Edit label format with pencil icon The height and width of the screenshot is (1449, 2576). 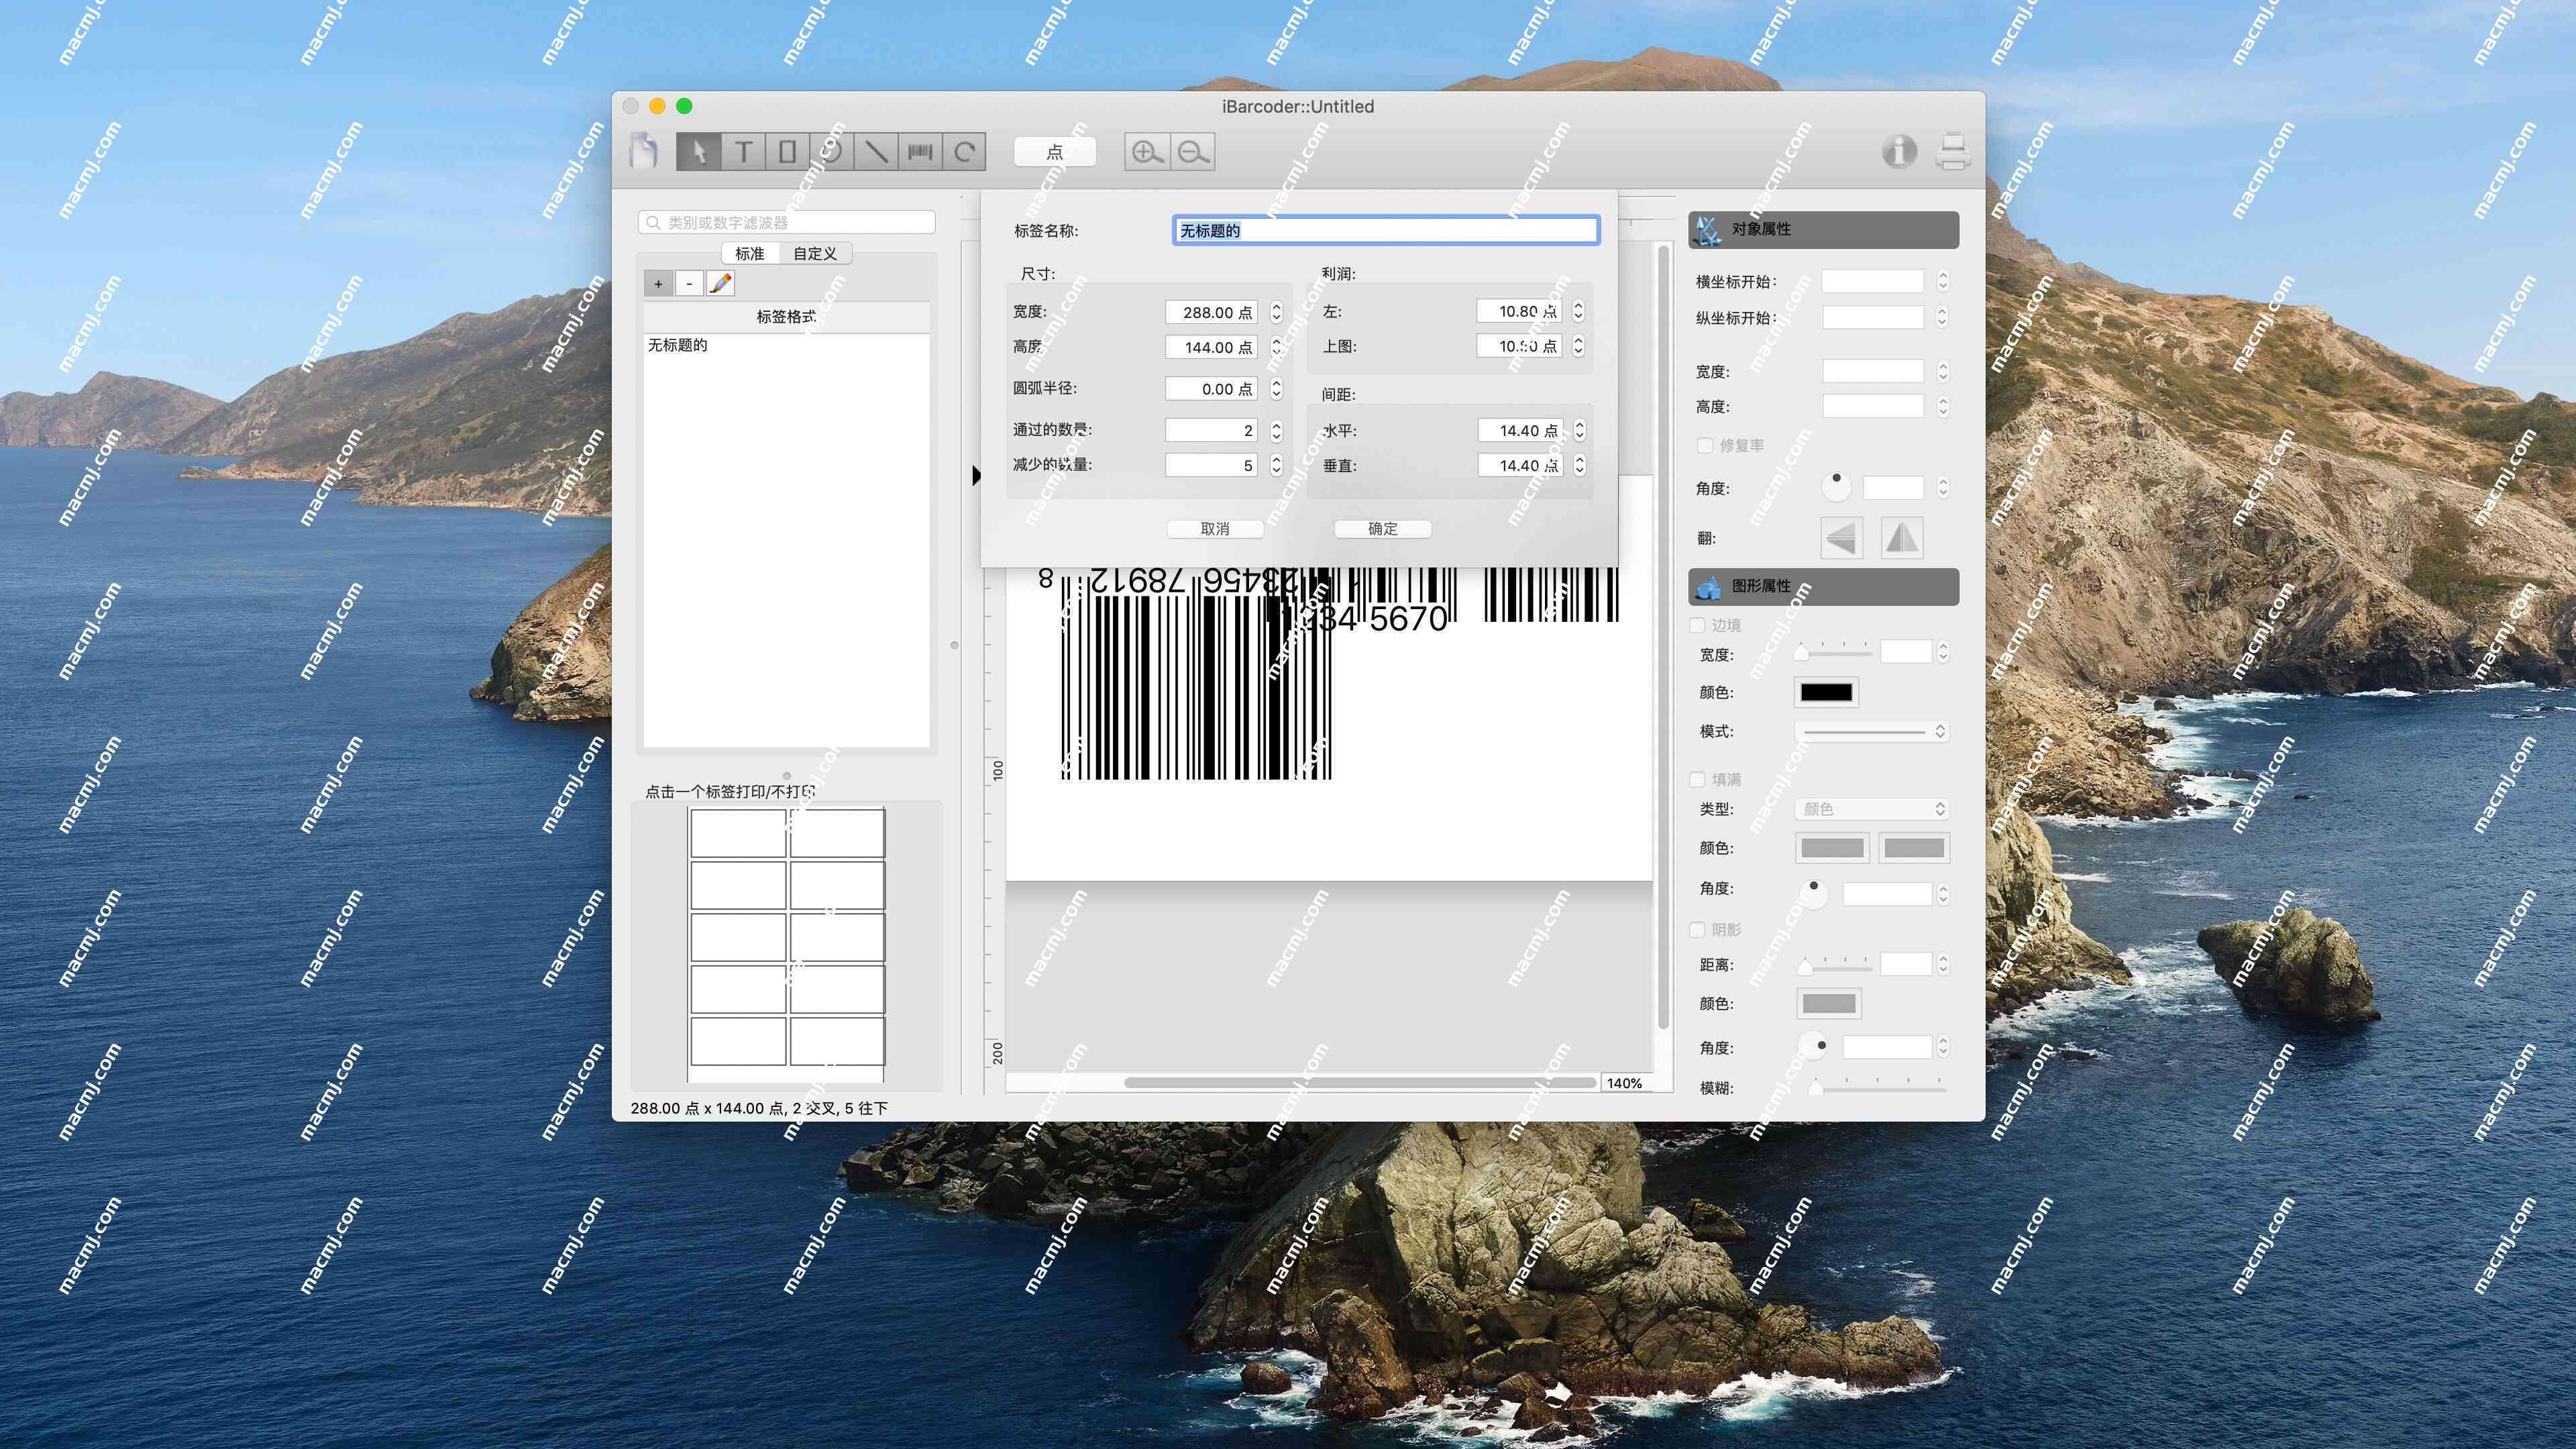click(720, 284)
